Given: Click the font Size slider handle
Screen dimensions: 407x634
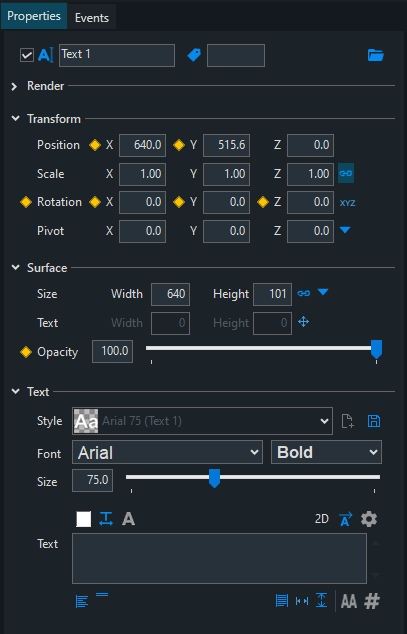Looking at the screenshot, I should pyautogui.click(x=214, y=478).
